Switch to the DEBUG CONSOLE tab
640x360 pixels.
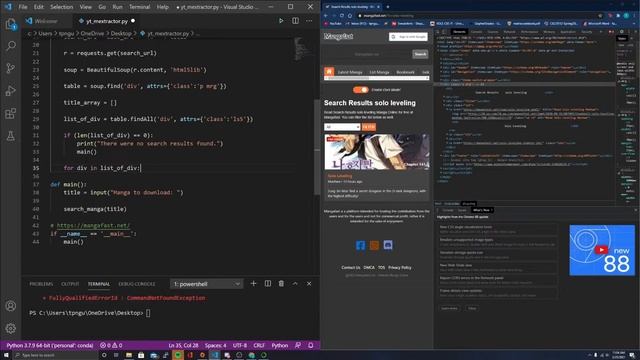tap(137, 284)
